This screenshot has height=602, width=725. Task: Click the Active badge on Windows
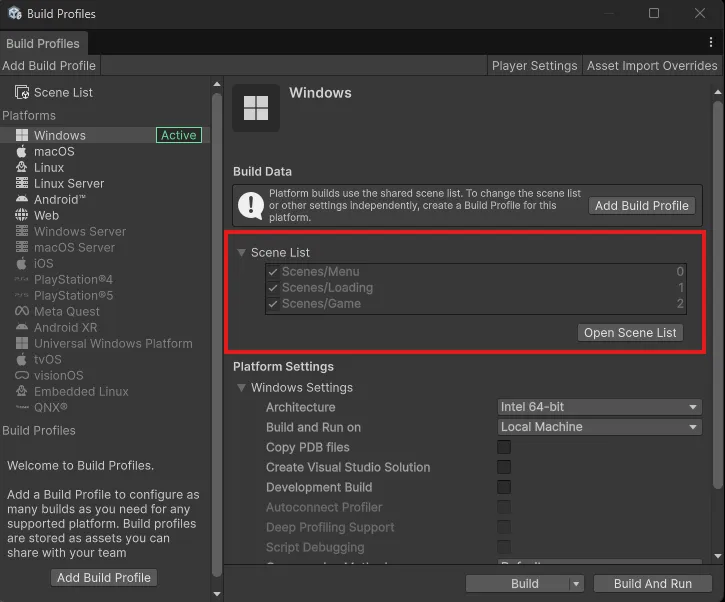coord(179,135)
